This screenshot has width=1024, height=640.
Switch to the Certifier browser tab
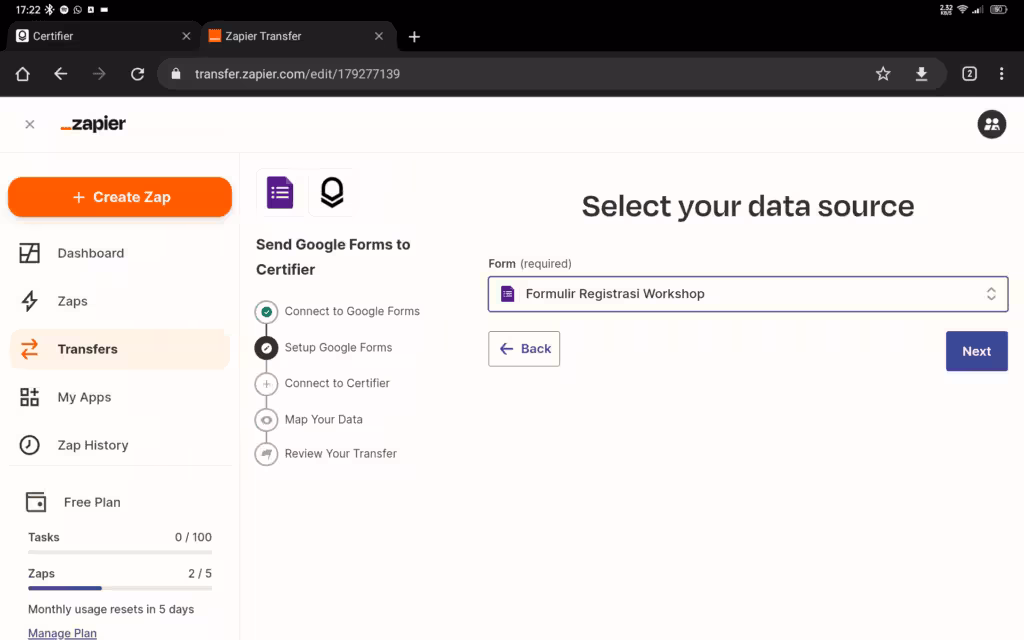[x=101, y=36]
